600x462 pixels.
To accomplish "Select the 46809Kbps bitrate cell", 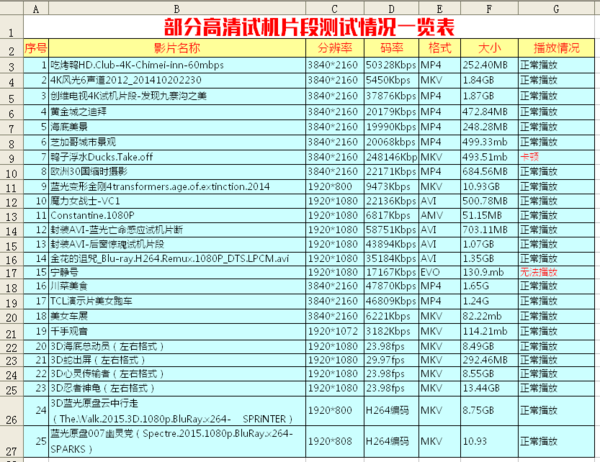I will click(391, 301).
